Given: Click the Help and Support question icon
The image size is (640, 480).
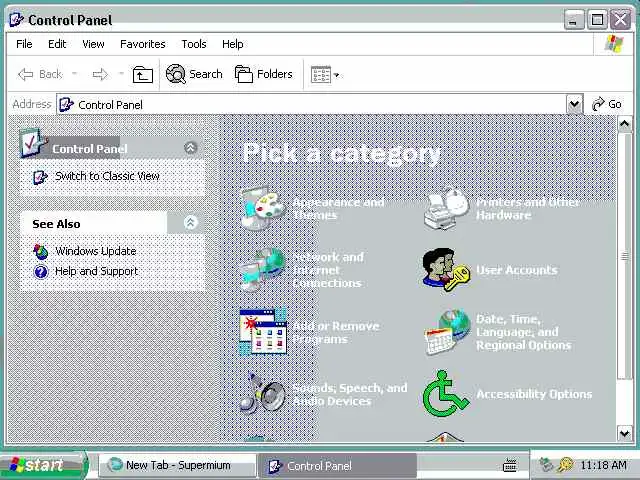Looking at the screenshot, I should pos(41,271).
